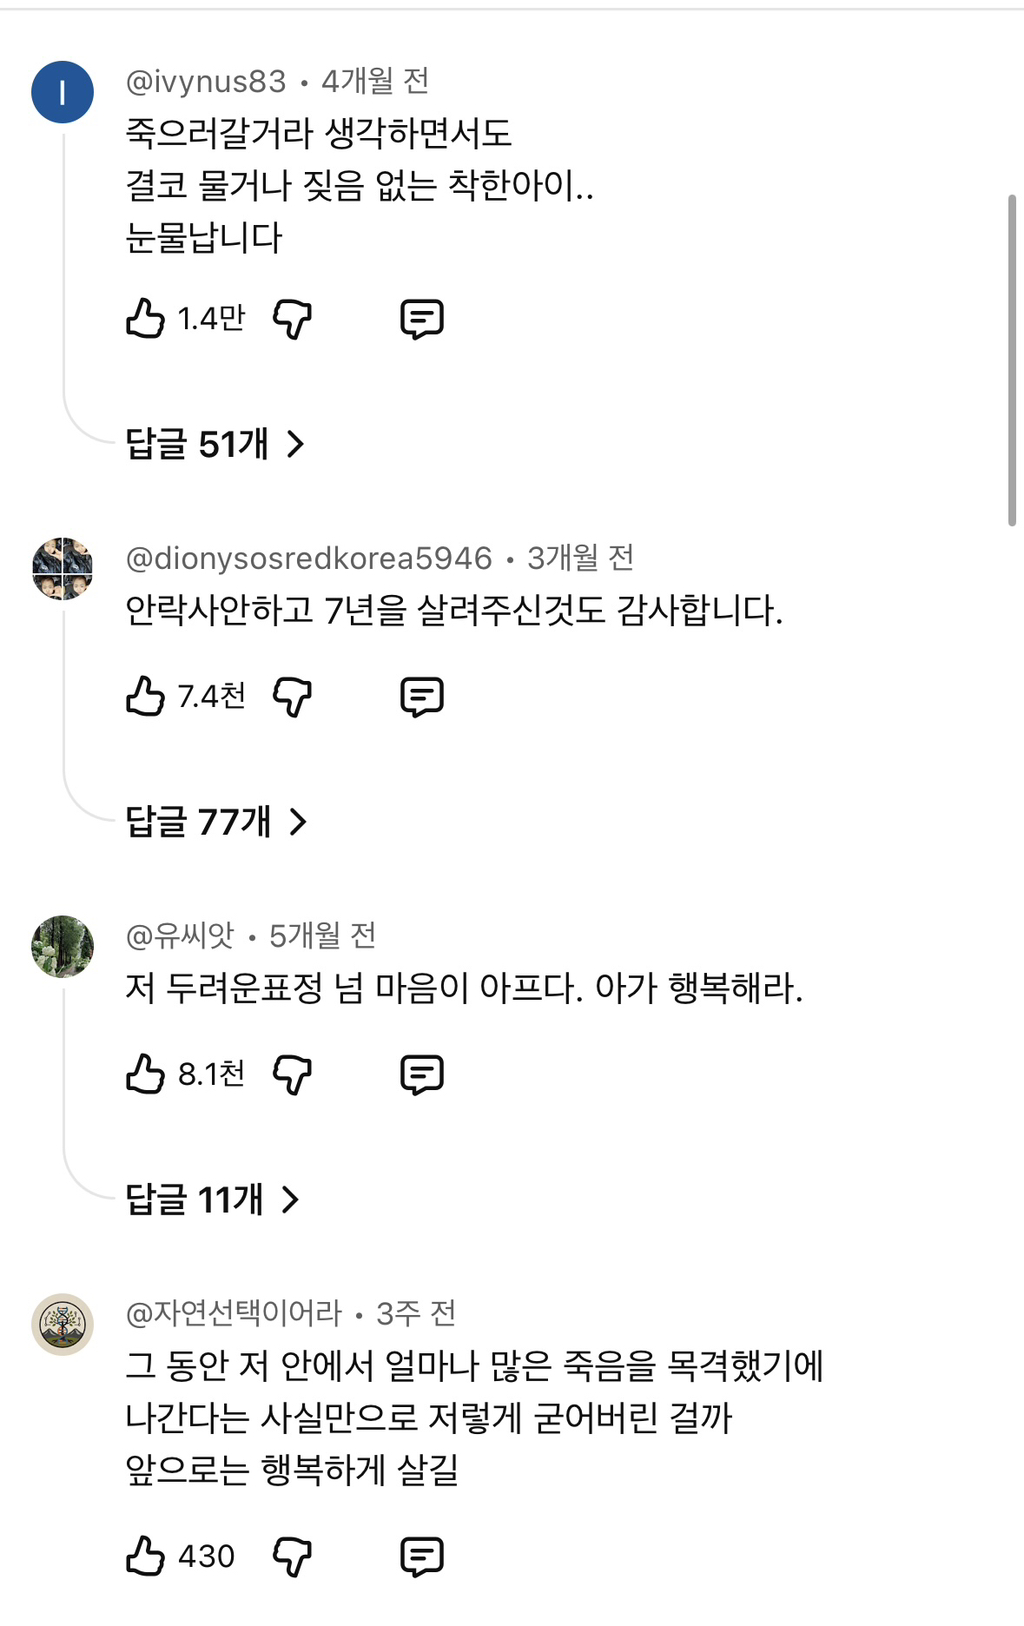1024x1626 pixels.
Task: Click the vertical scrollbar thumb
Action: click(x=1012, y=360)
